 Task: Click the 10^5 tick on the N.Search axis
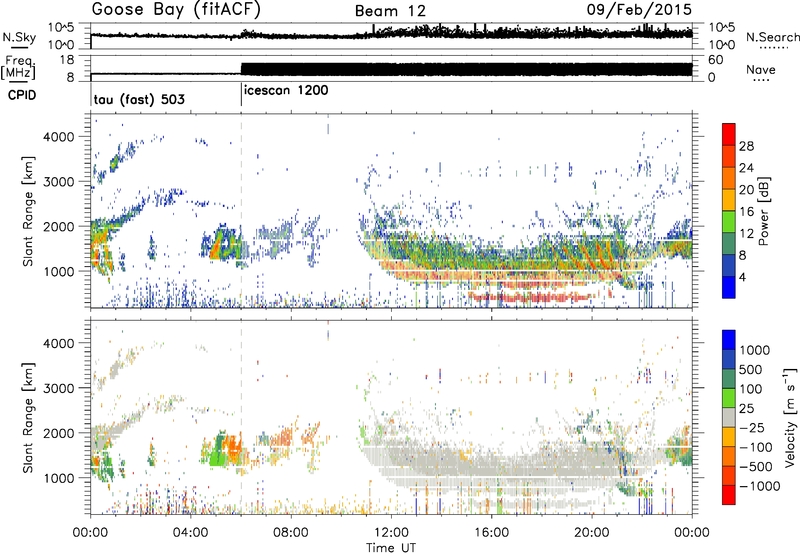pyautogui.click(x=721, y=27)
